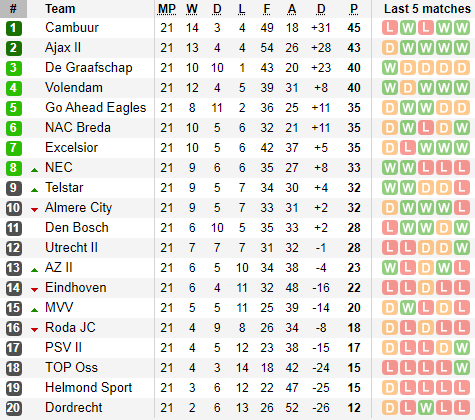Click Dordrecht's Last 5 'W' badge

coord(426,408)
